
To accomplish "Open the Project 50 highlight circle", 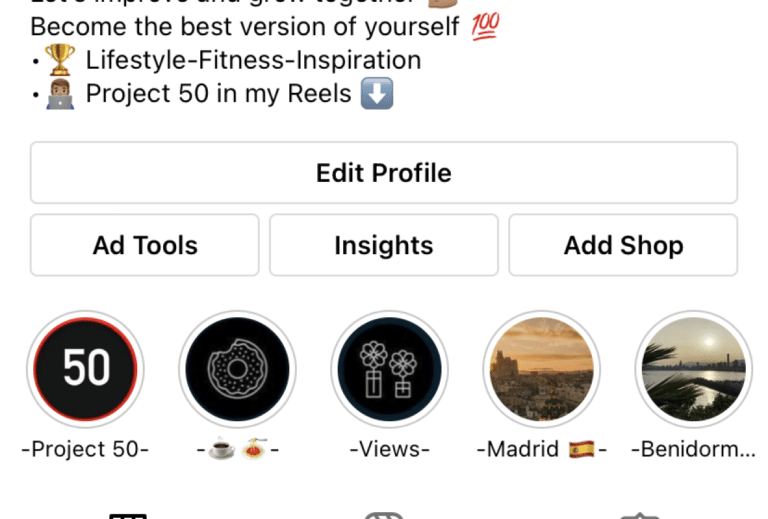I will [x=86, y=369].
